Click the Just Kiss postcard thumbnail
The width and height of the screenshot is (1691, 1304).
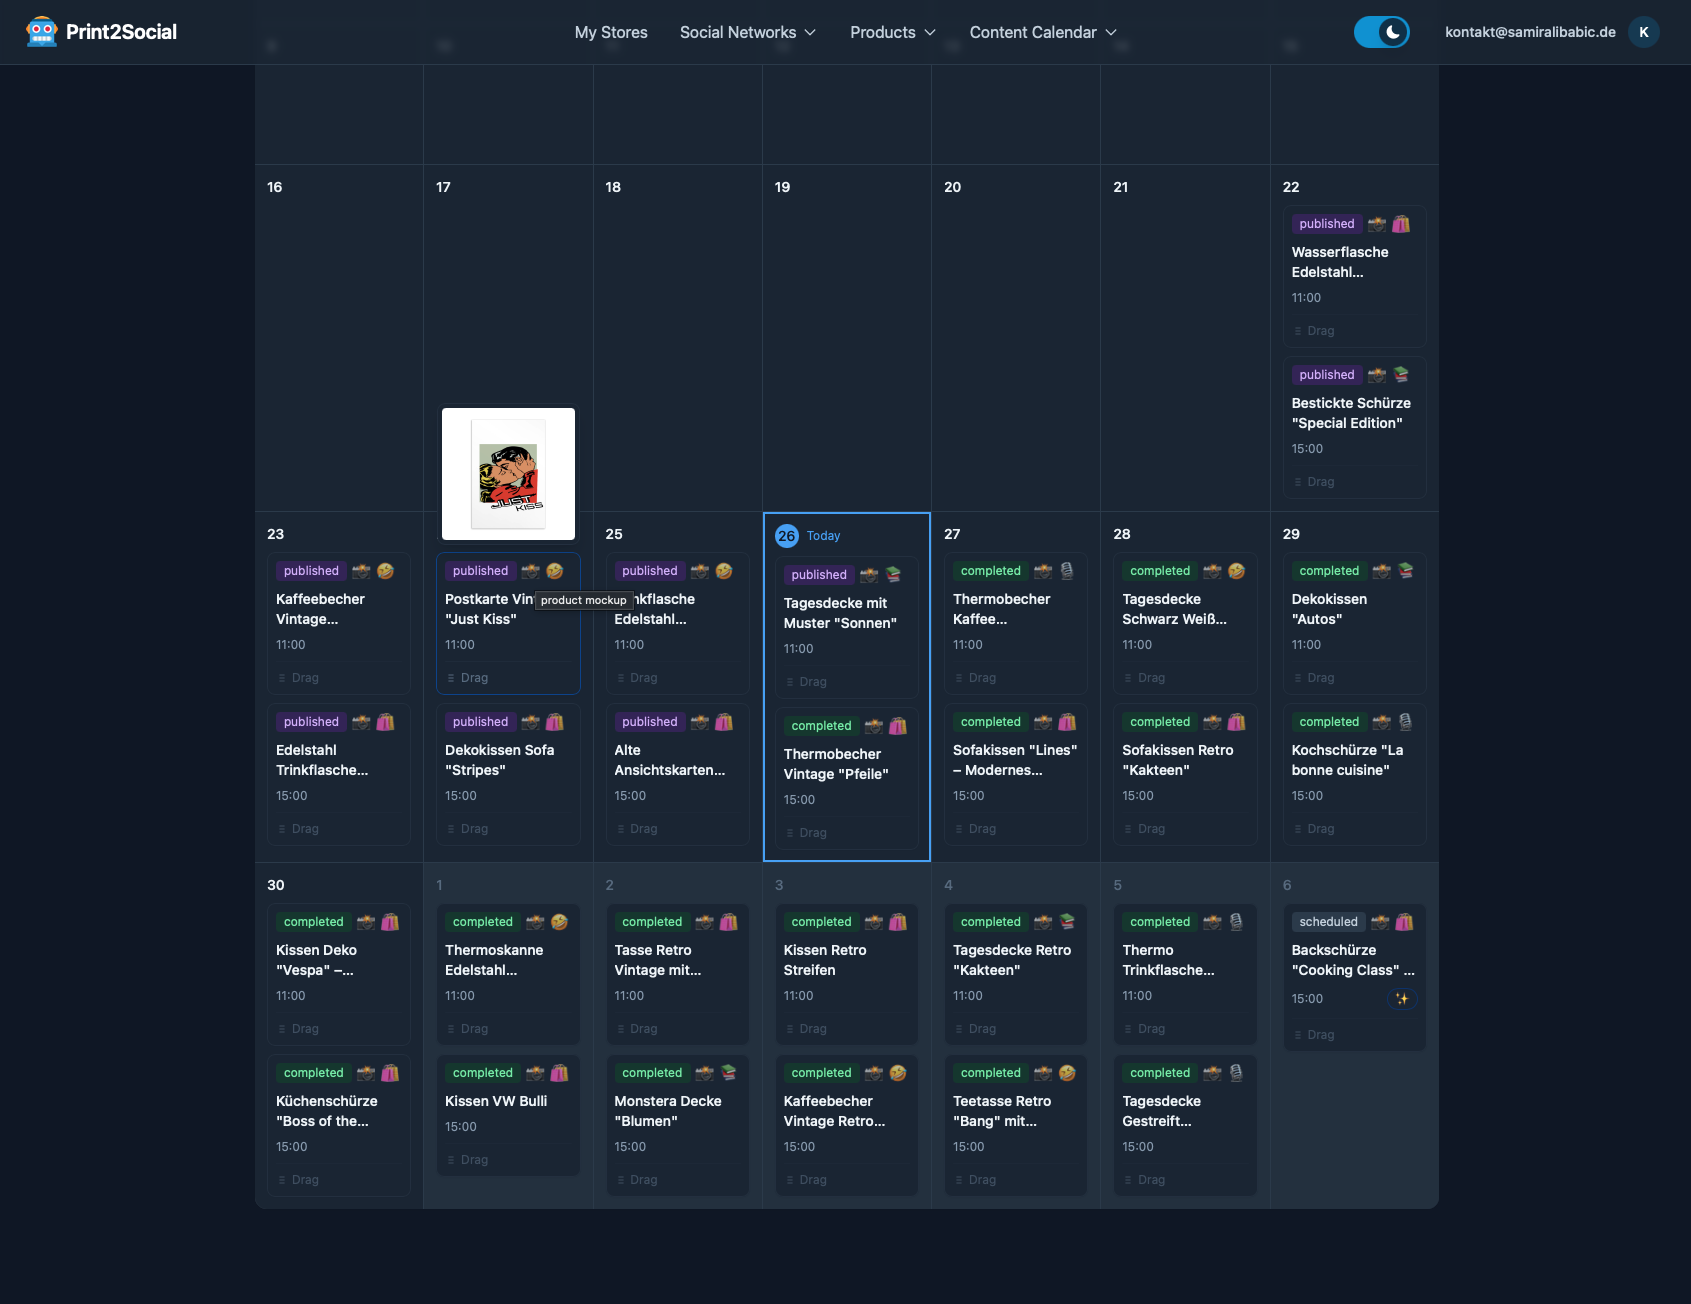click(508, 473)
